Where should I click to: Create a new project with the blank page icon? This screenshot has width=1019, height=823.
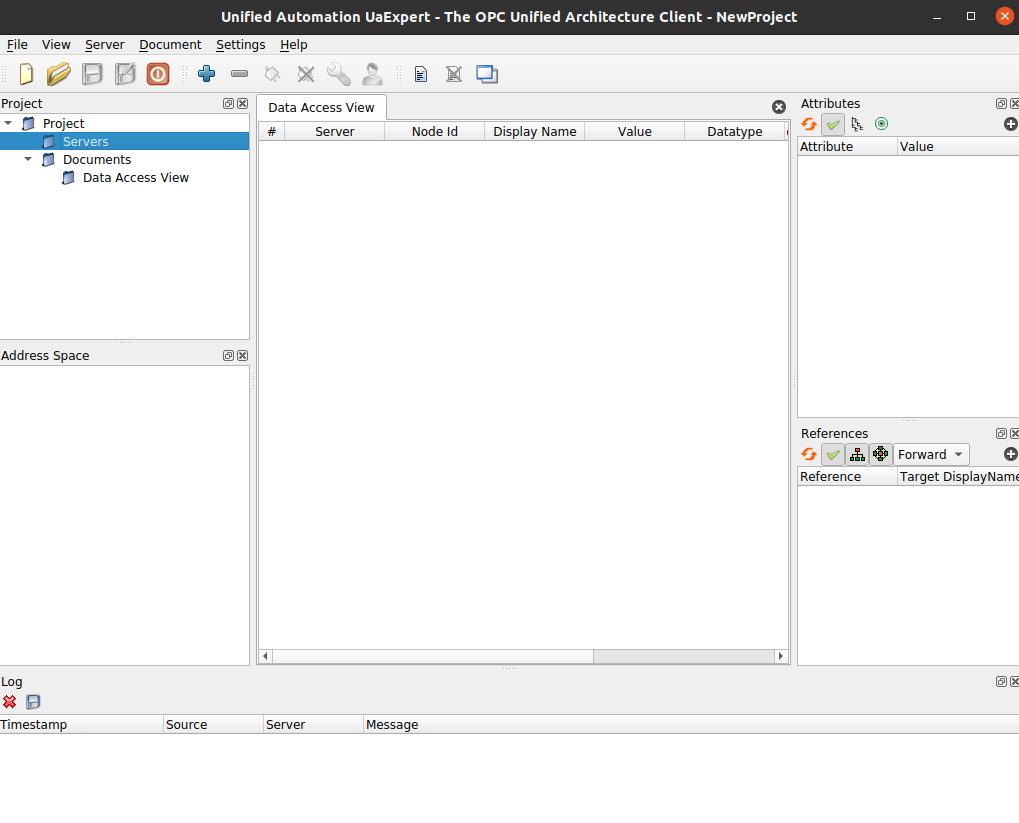pyautogui.click(x=27, y=74)
